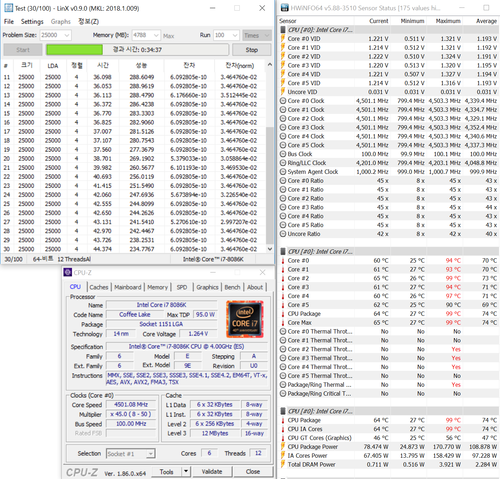The image size is (500, 479).
Task: Click the LinX Stop button
Action: (x=252, y=50)
